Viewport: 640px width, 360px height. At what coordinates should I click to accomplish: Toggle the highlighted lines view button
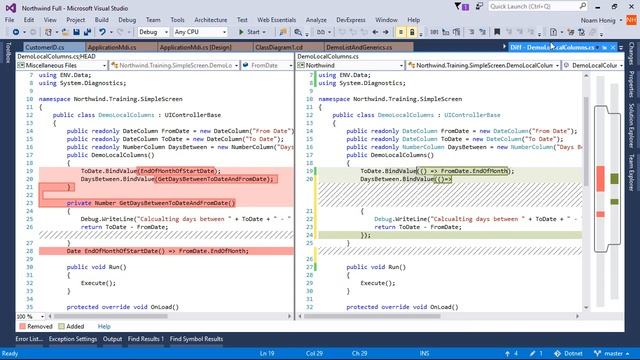400,32
